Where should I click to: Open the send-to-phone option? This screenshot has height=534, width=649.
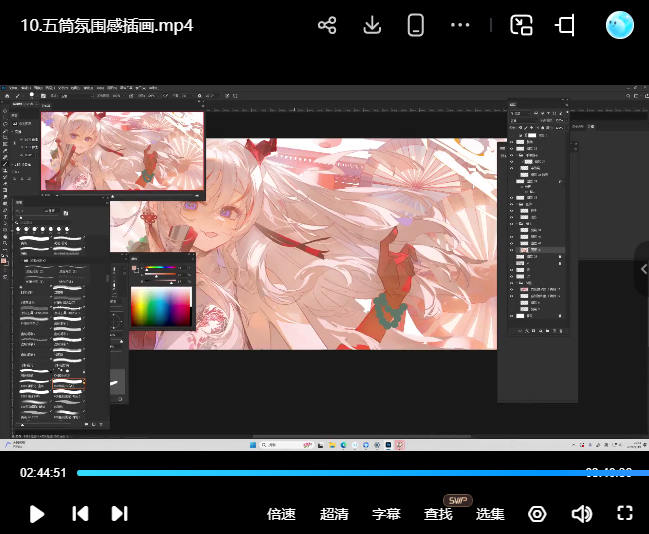point(416,25)
